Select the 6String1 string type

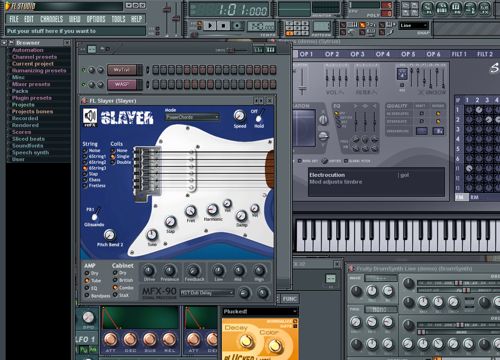click(94, 156)
